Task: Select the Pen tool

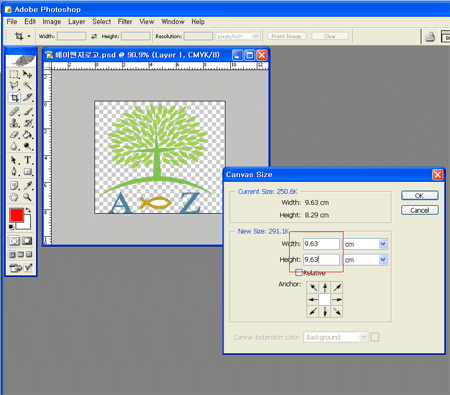Action: pyautogui.click(x=14, y=172)
